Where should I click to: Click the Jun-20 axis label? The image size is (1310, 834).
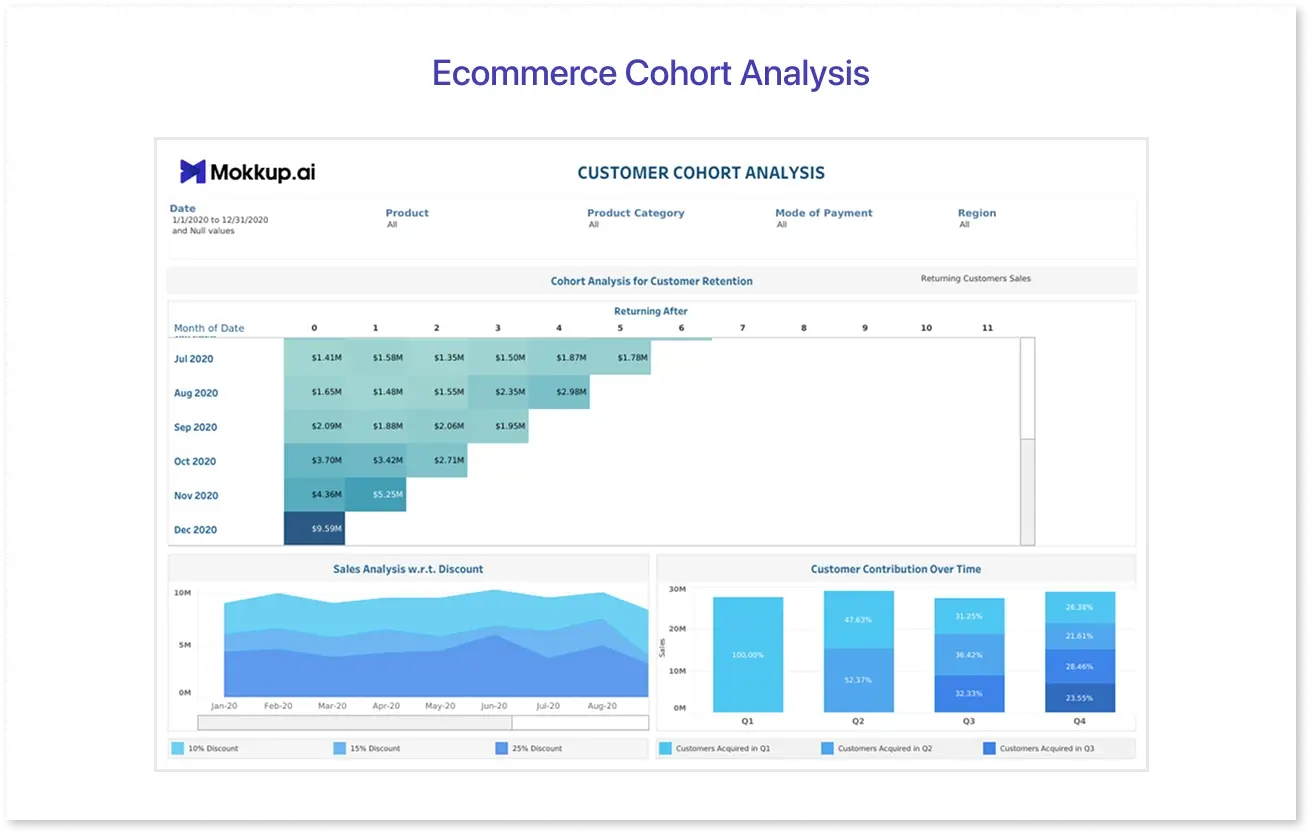tap(494, 706)
